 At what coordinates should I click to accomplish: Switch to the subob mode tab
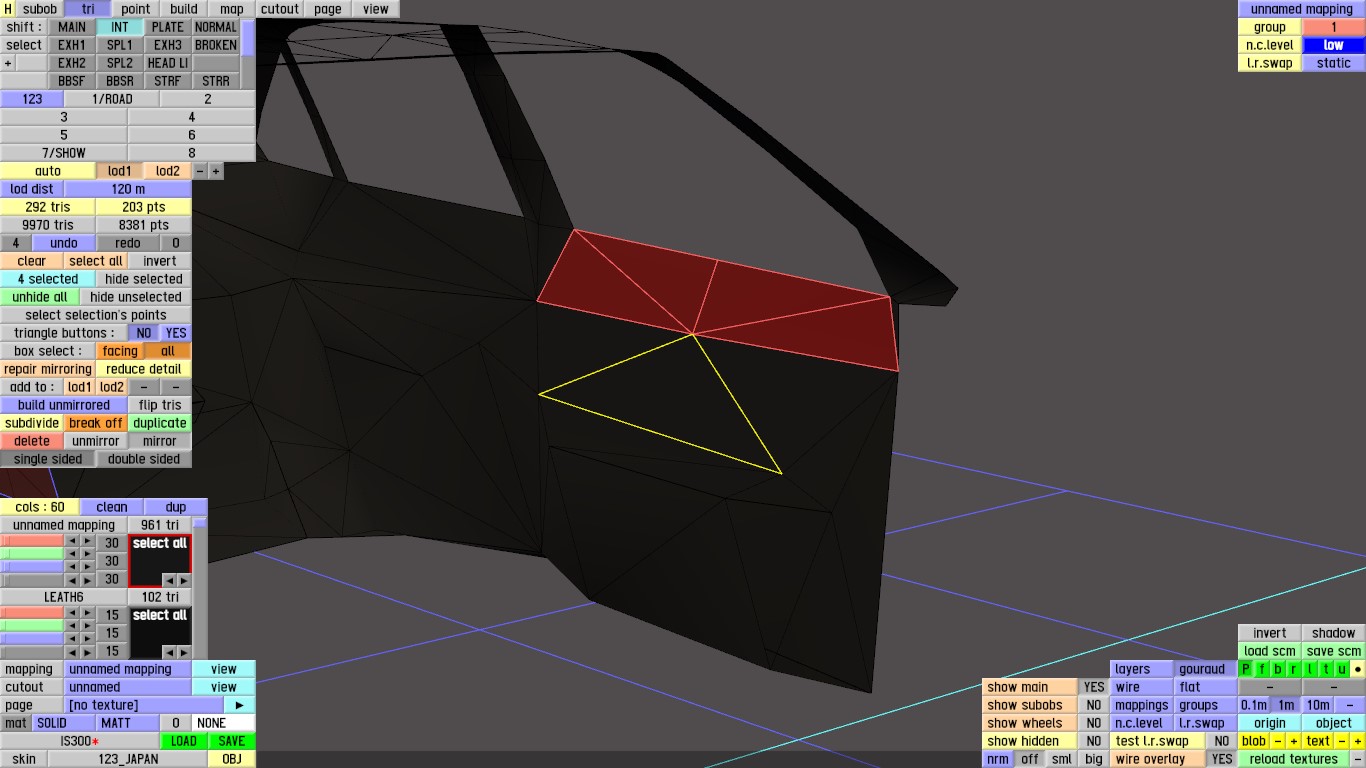click(40, 9)
